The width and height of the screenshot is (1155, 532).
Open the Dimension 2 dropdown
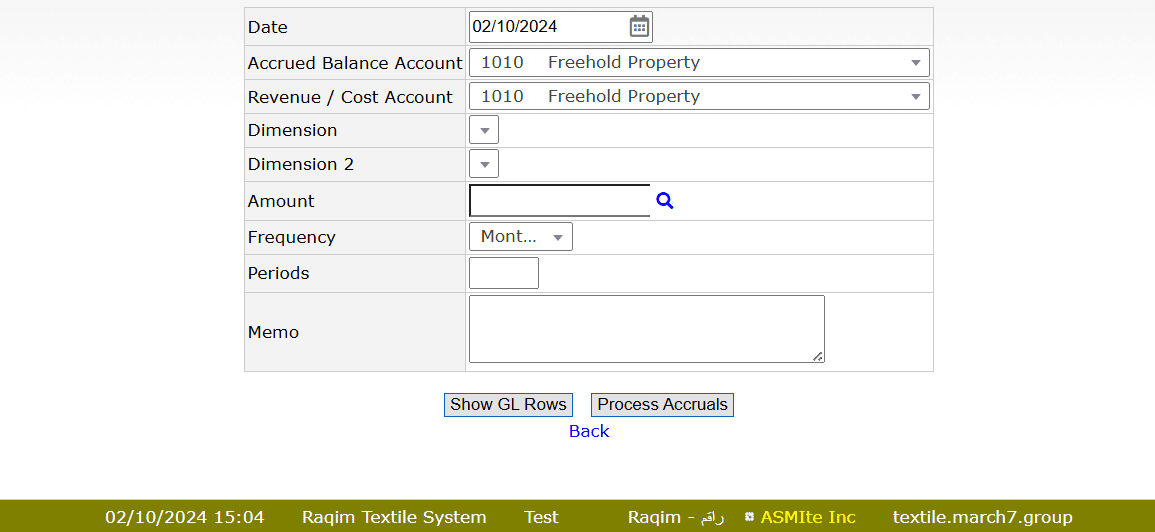point(484,164)
